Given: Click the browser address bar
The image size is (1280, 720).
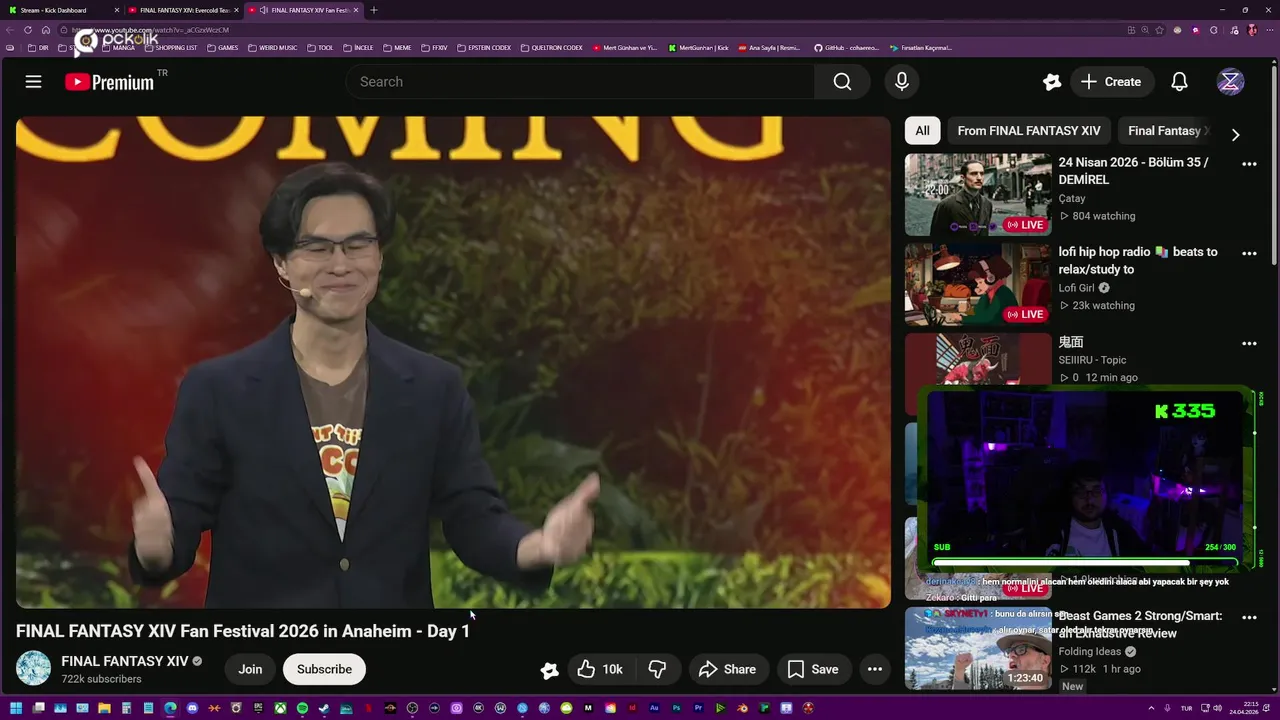Looking at the screenshot, I should (590, 30).
